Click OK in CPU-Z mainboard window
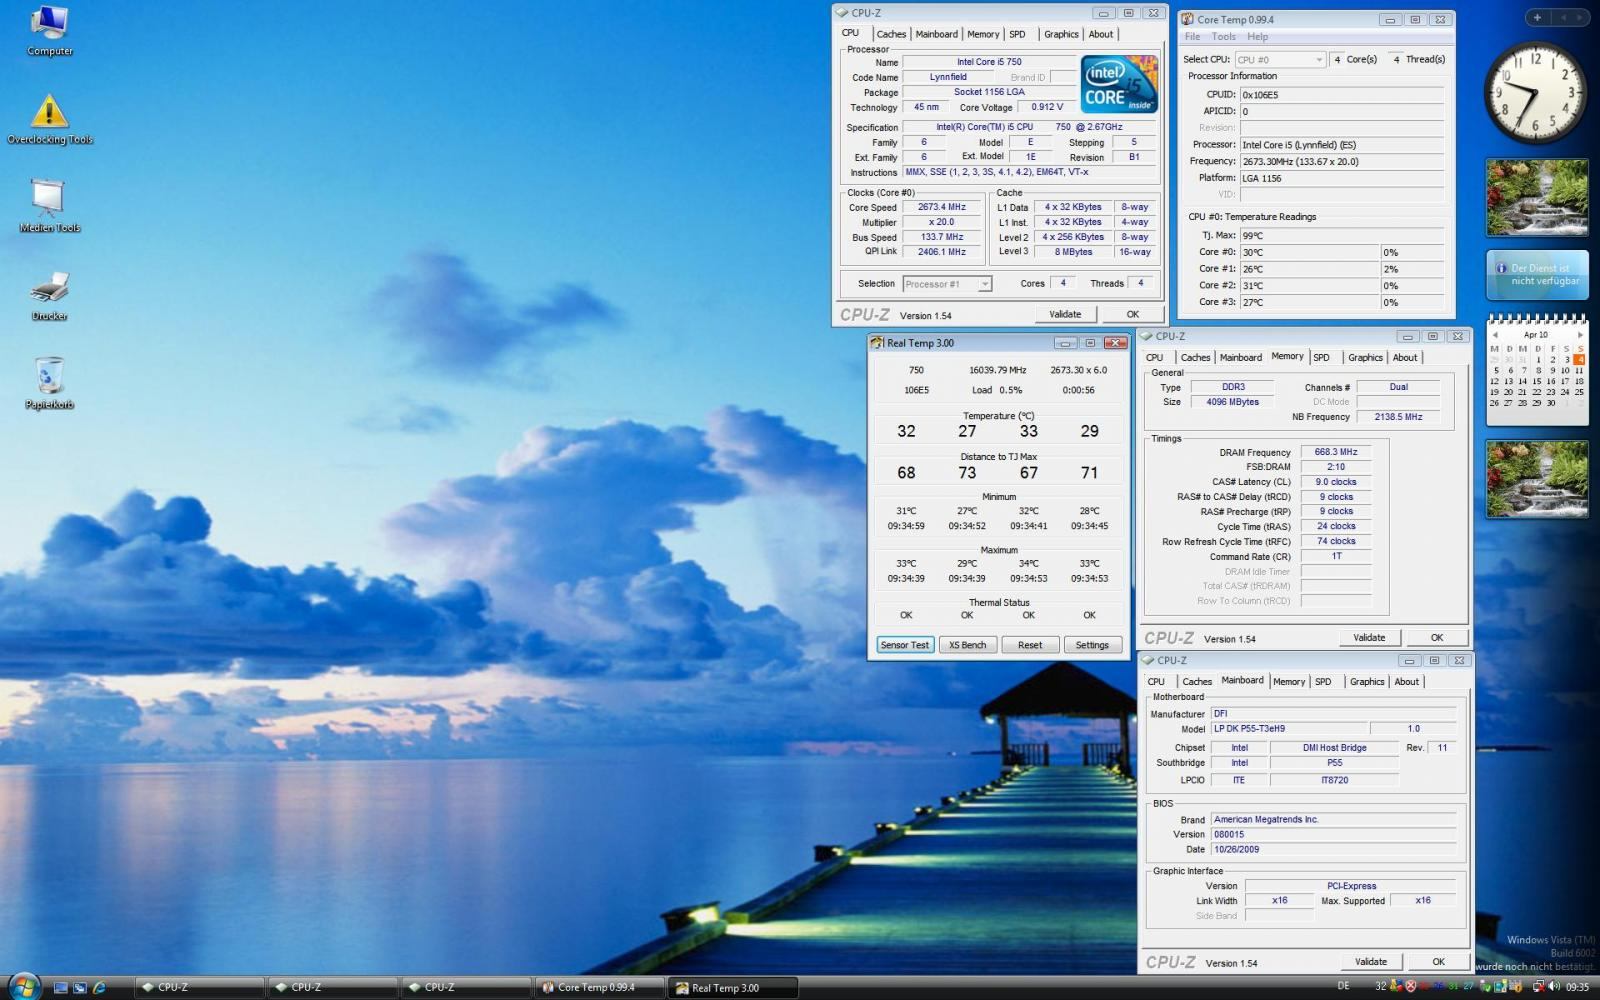The width and height of the screenshot is (1600, 1000). 1438,962
